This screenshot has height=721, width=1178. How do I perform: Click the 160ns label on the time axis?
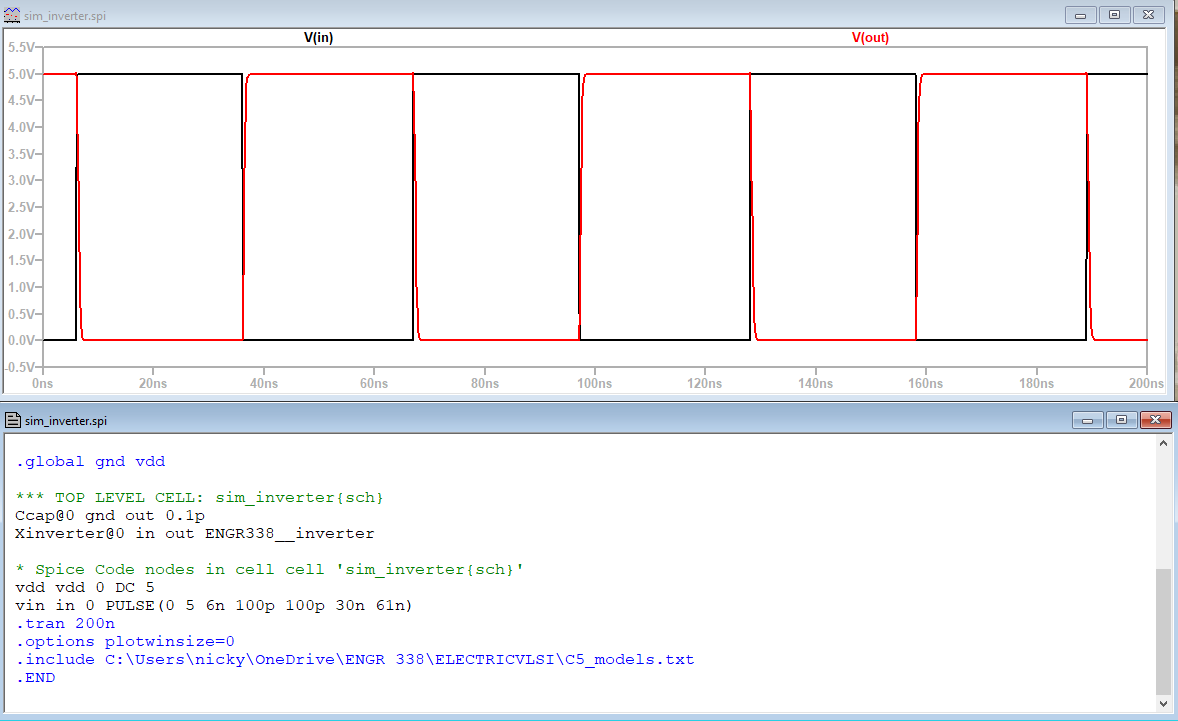[926, 384]
